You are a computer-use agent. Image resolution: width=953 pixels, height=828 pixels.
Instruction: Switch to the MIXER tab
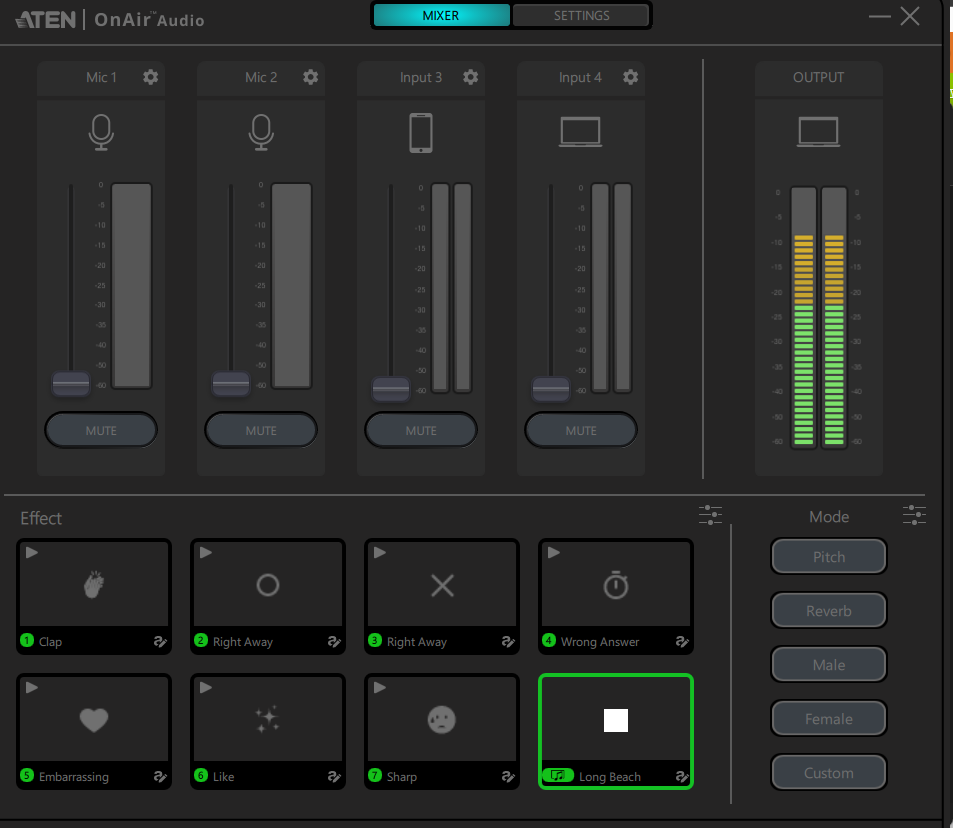[441, 15]
